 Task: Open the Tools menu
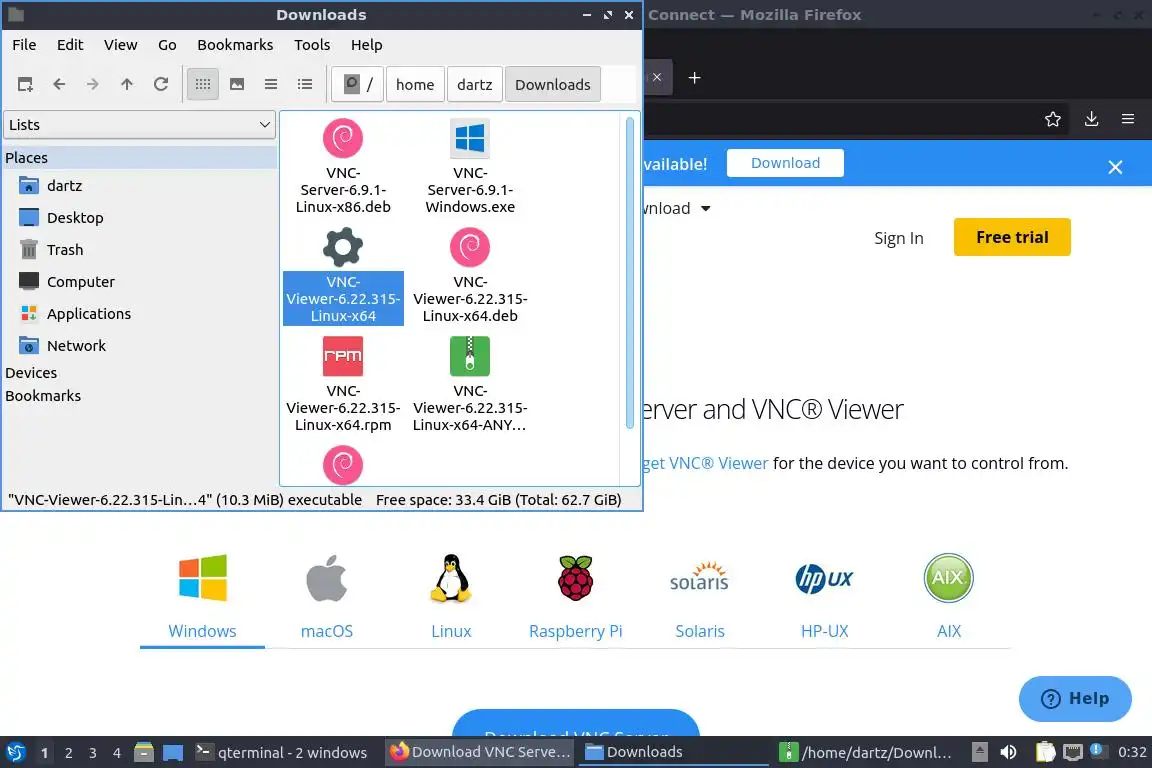tap(312, 45)
